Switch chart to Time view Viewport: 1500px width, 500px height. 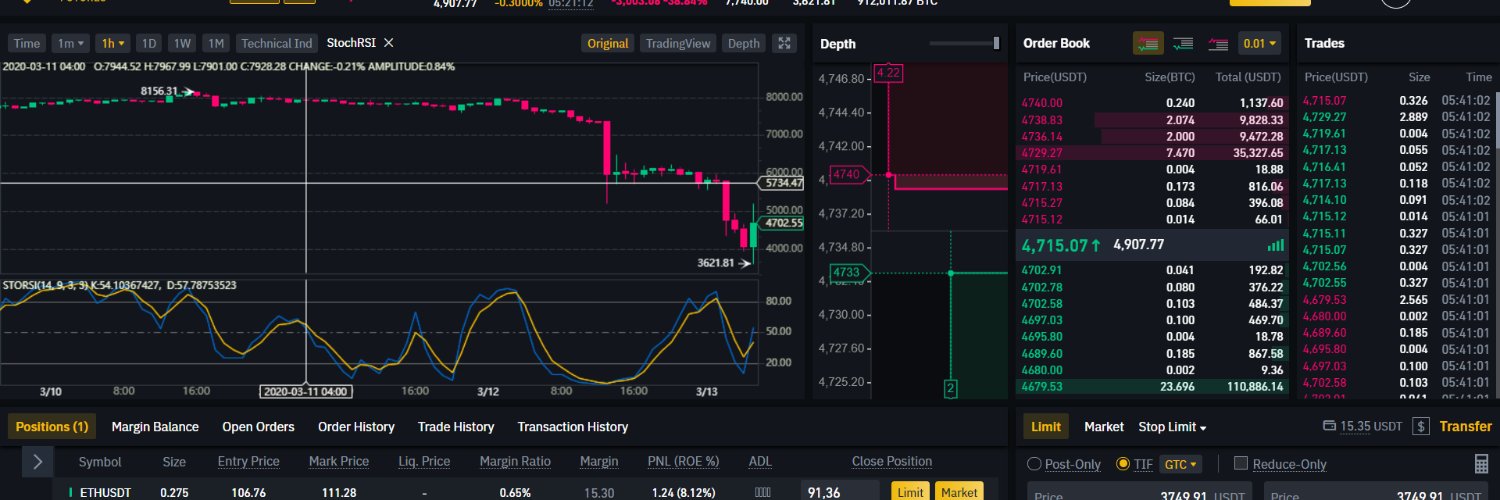click(27, 43)
